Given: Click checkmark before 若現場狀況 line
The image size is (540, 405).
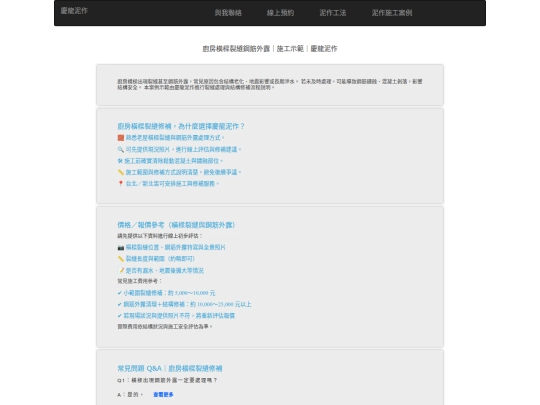Looking at the screenshot, I should 120,315.
